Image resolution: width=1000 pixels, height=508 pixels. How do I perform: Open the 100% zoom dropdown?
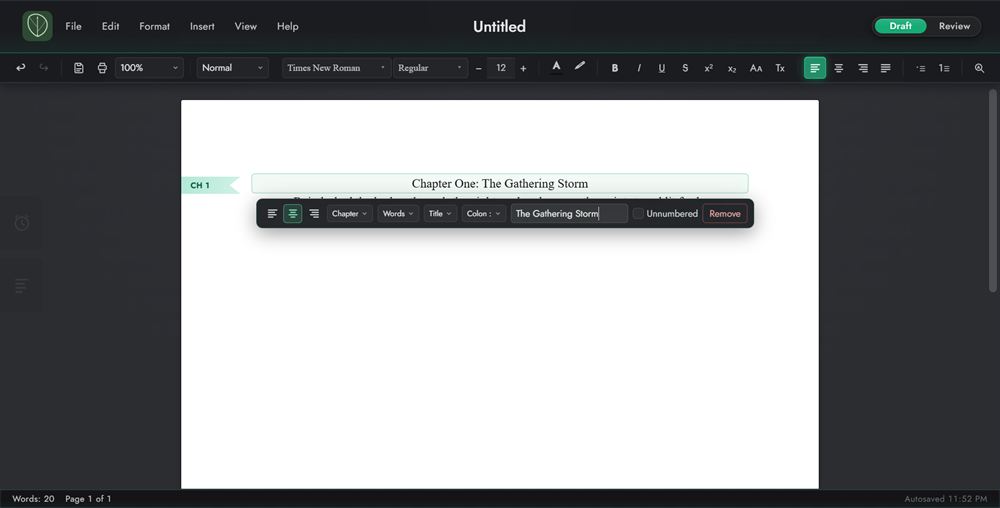tap(149, 68)
